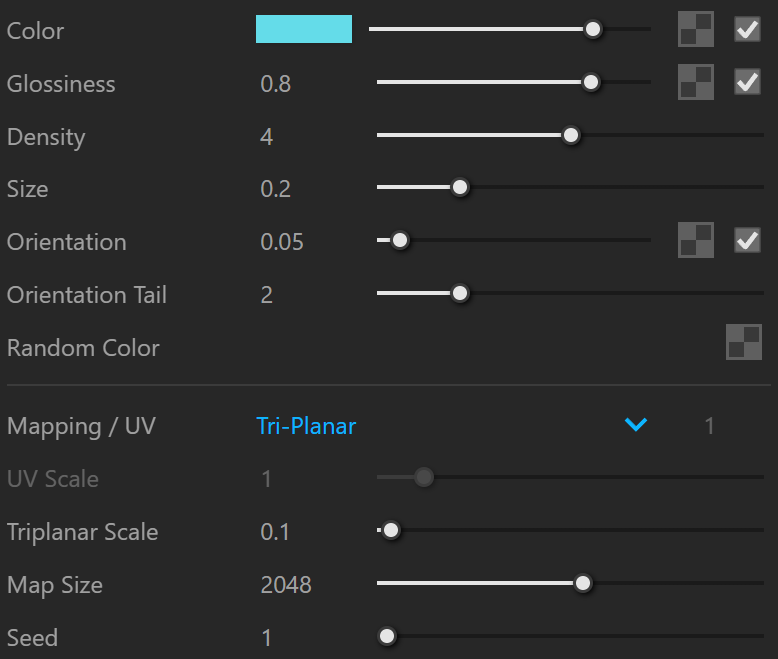Screen dimensions: 778x659
Task: Toggle the Glossiness map checkbox
Action: (x=747, y=82)
